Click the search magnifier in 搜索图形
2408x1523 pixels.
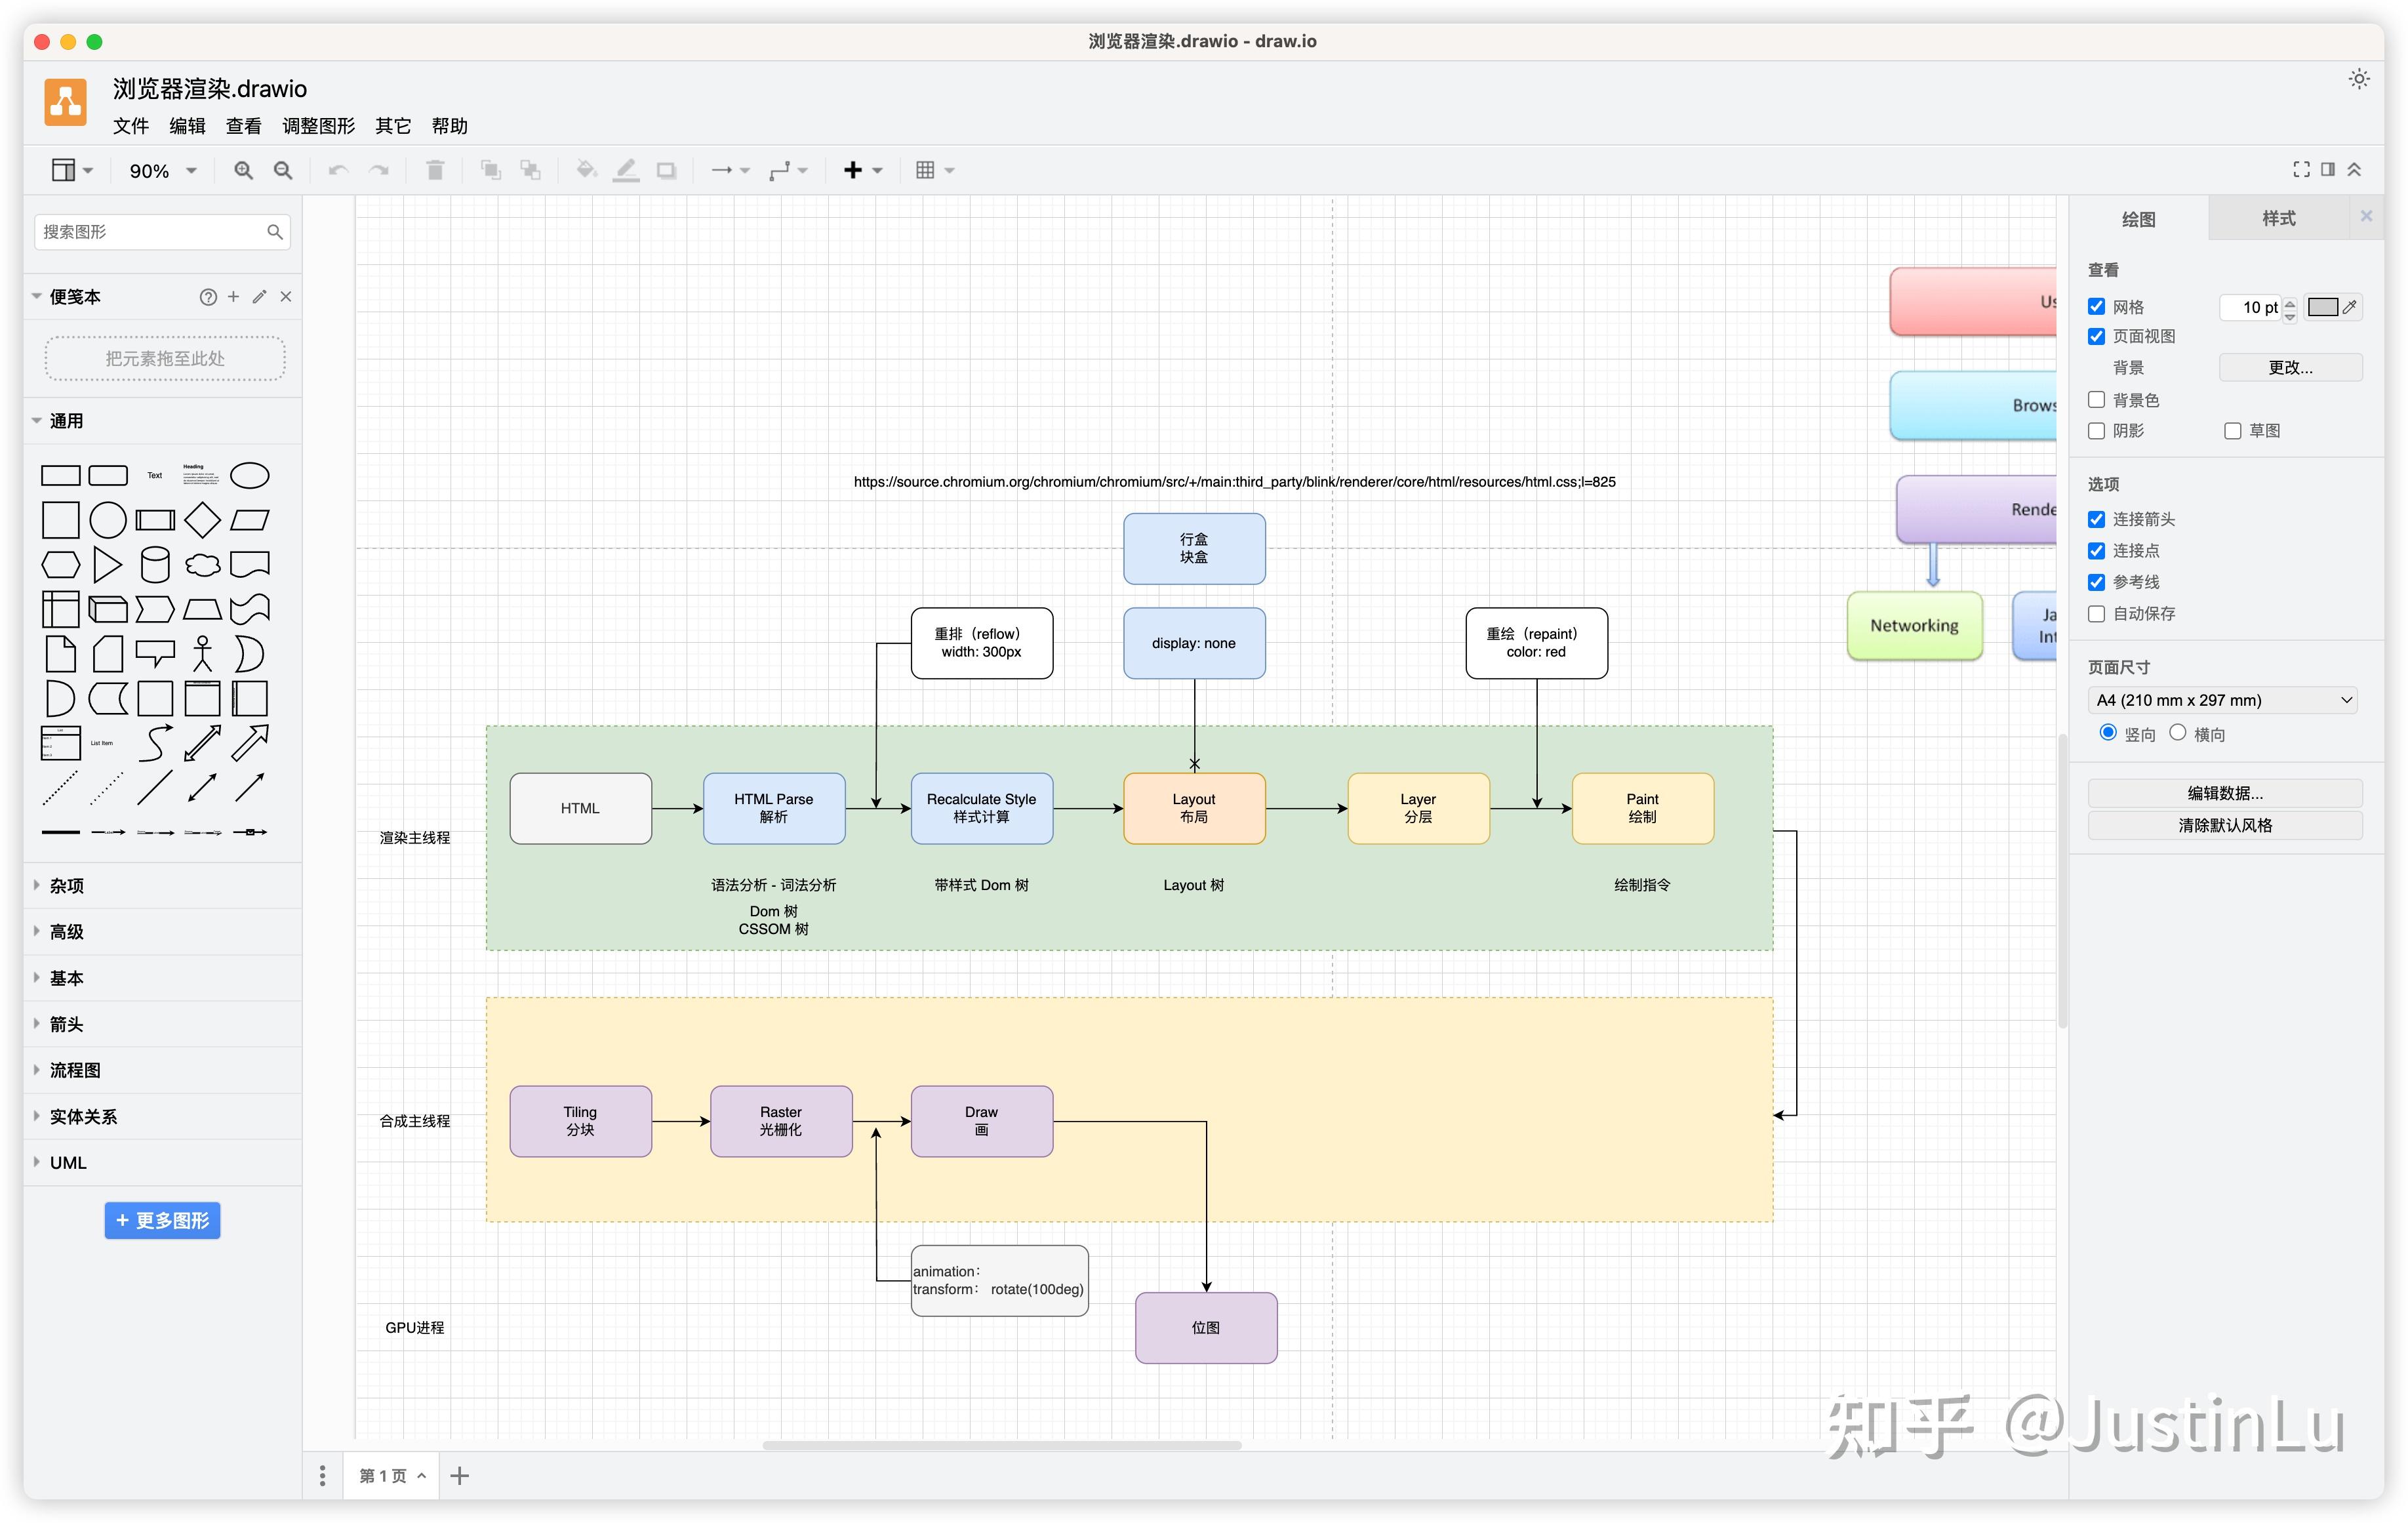(x=274, y=232)
